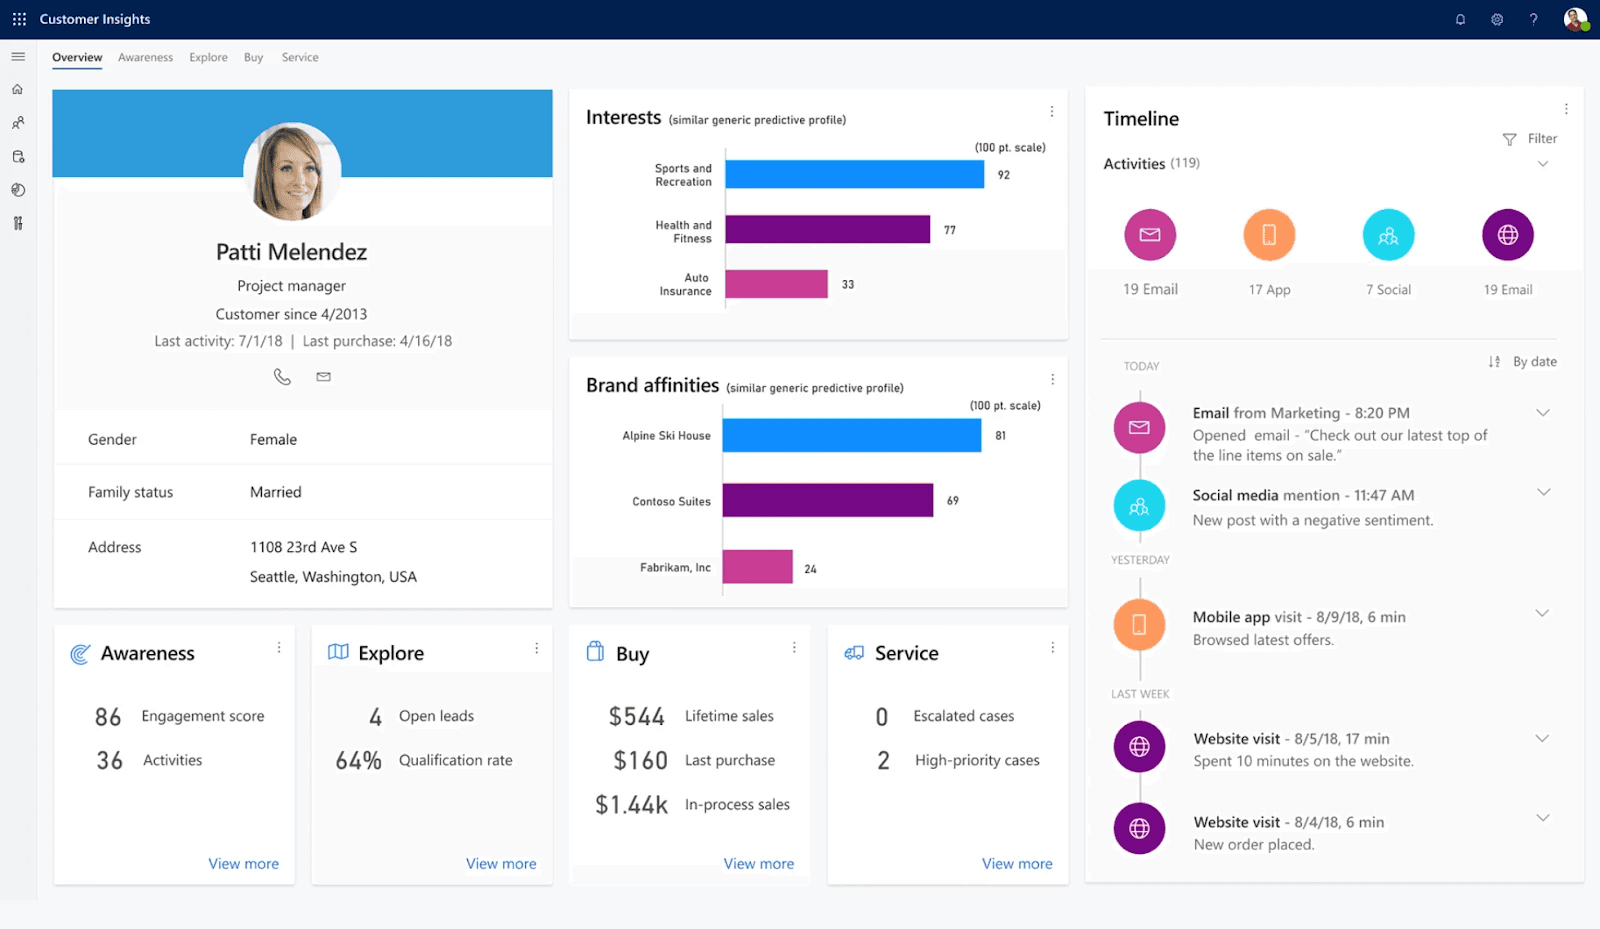This screenshot has height=929, width=1600.
Task: Switch to the Buy tab
Action: click(254, 57)
